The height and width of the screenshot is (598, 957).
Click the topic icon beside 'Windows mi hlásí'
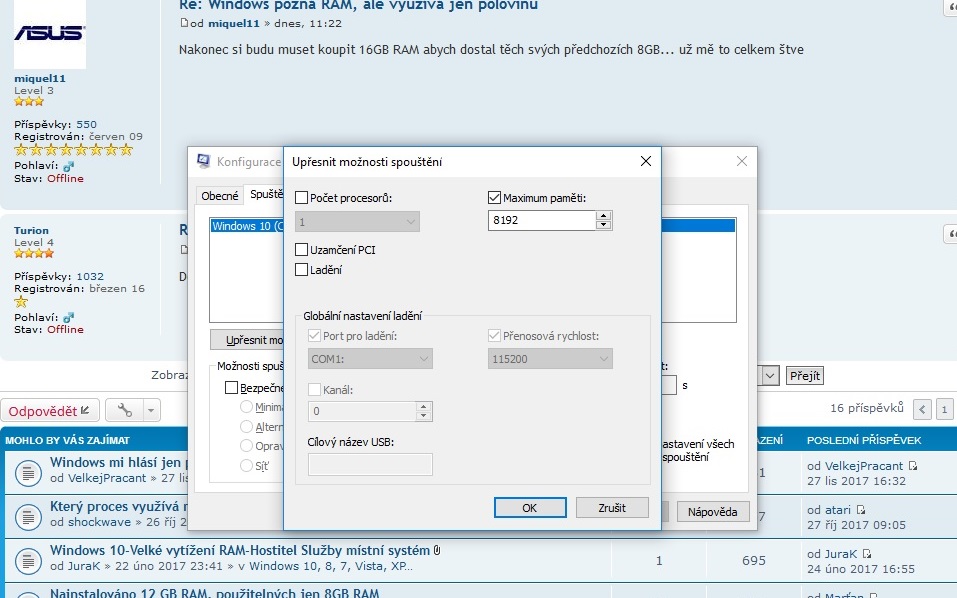pyautogui.click(x=25, y=470)
